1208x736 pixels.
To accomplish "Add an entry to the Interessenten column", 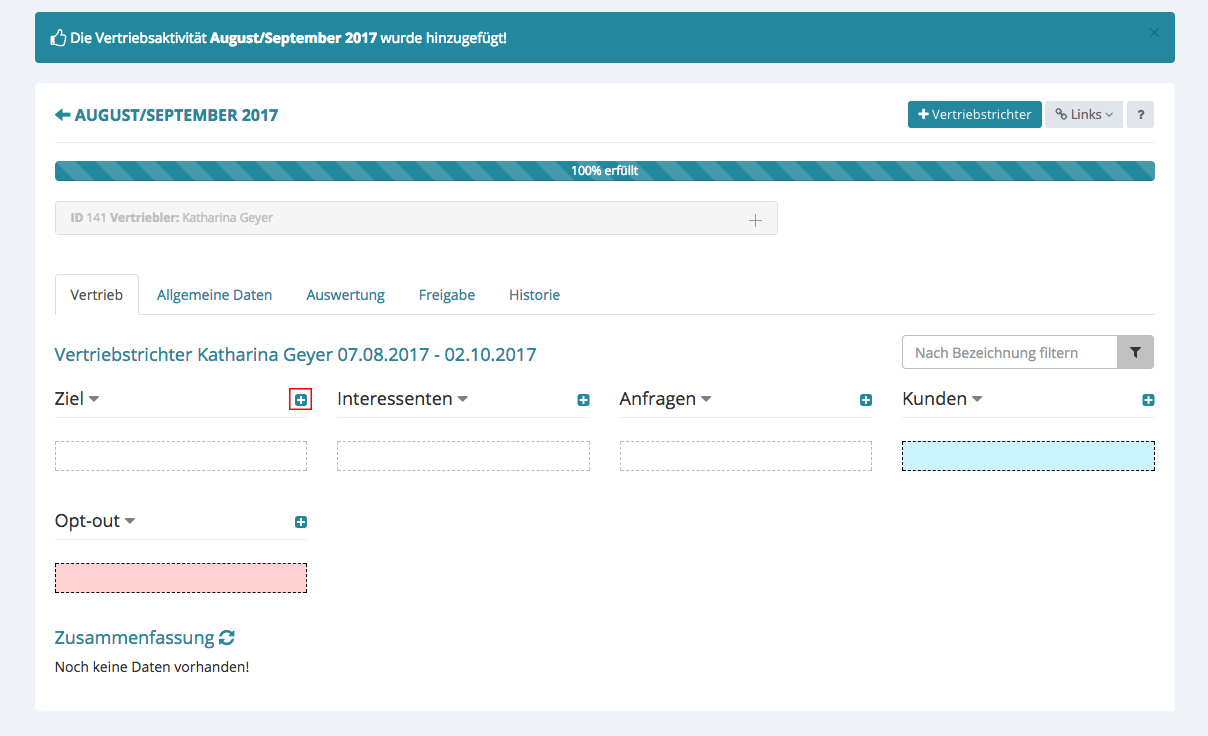I will point(583,400).
